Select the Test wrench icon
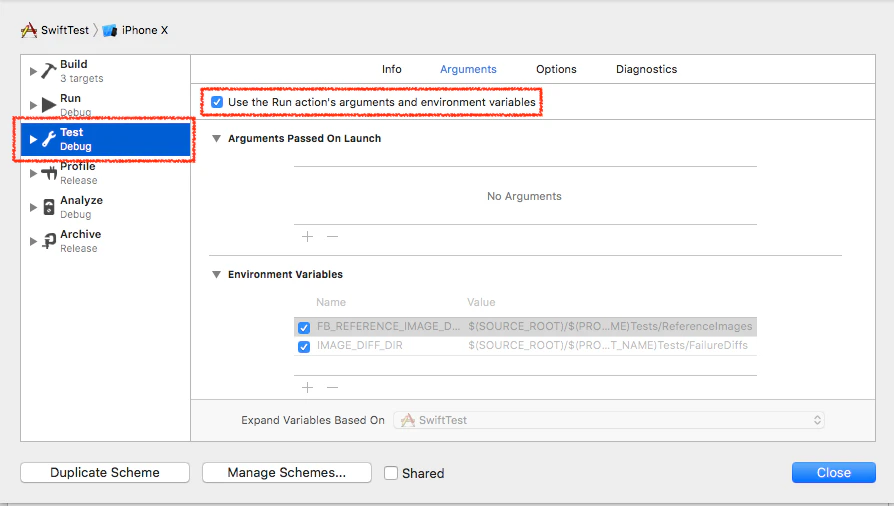 (x=49, y=139)
